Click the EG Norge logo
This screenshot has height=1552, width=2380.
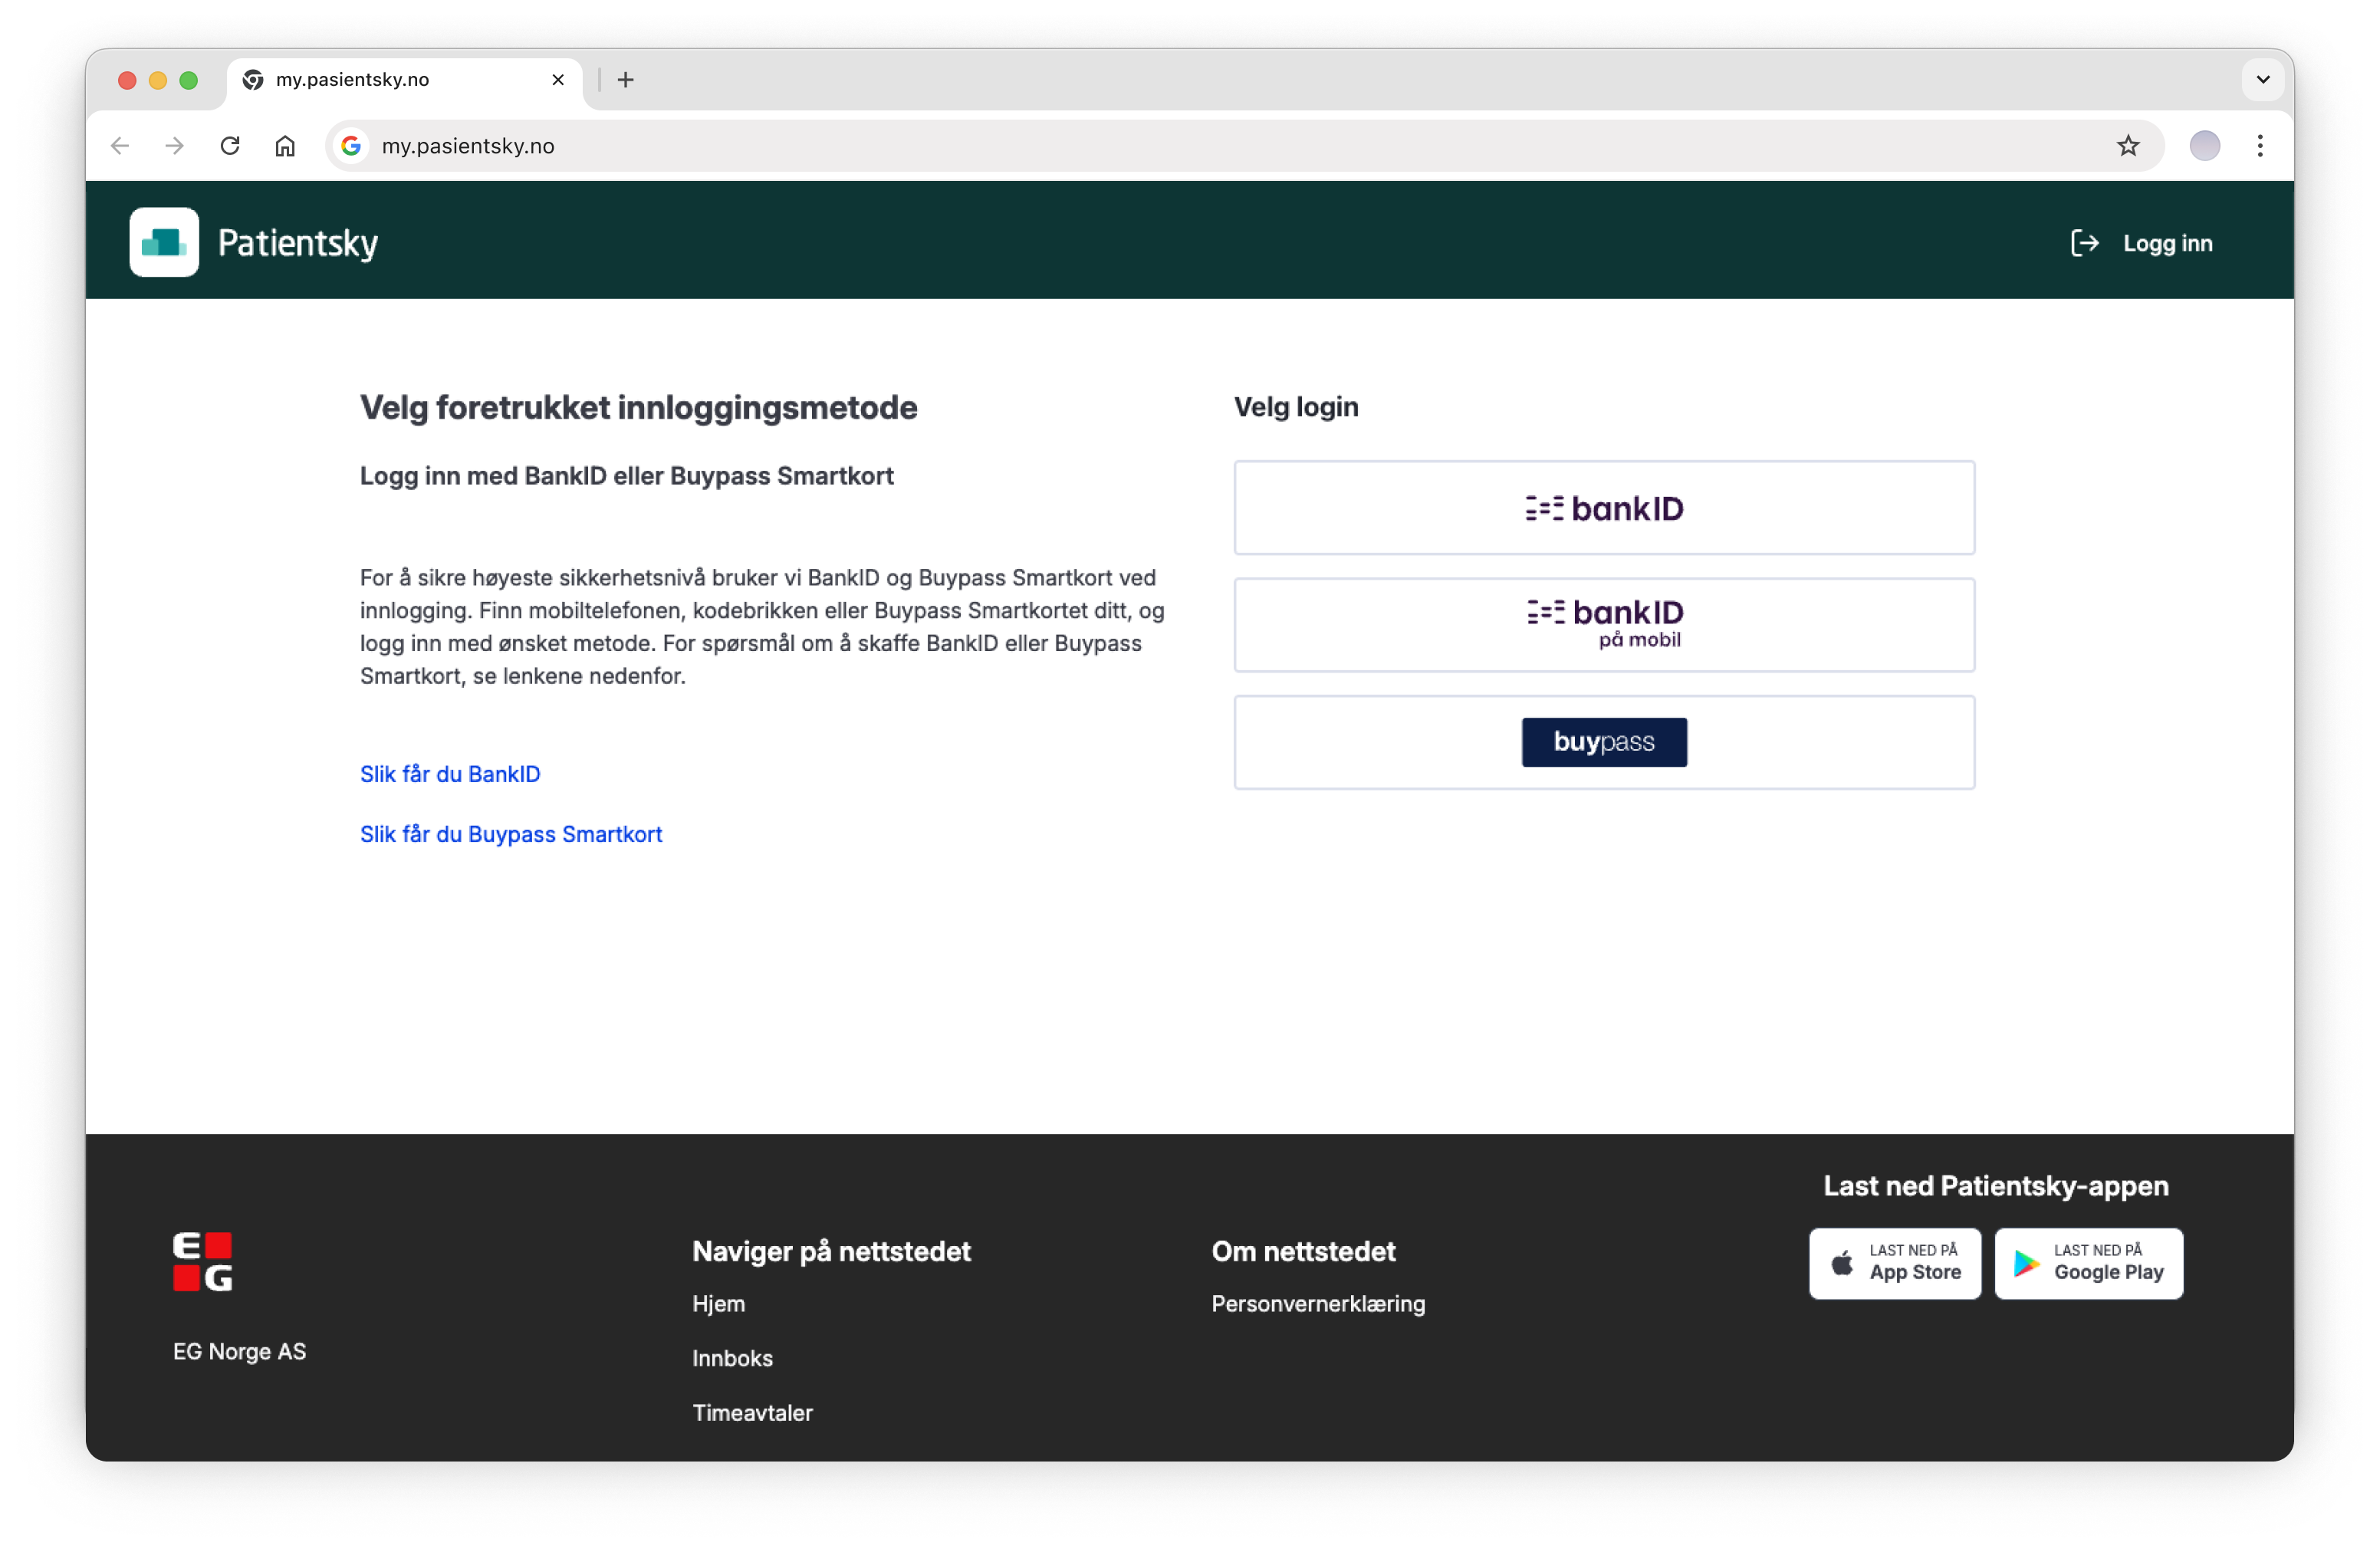point(203,1261)
